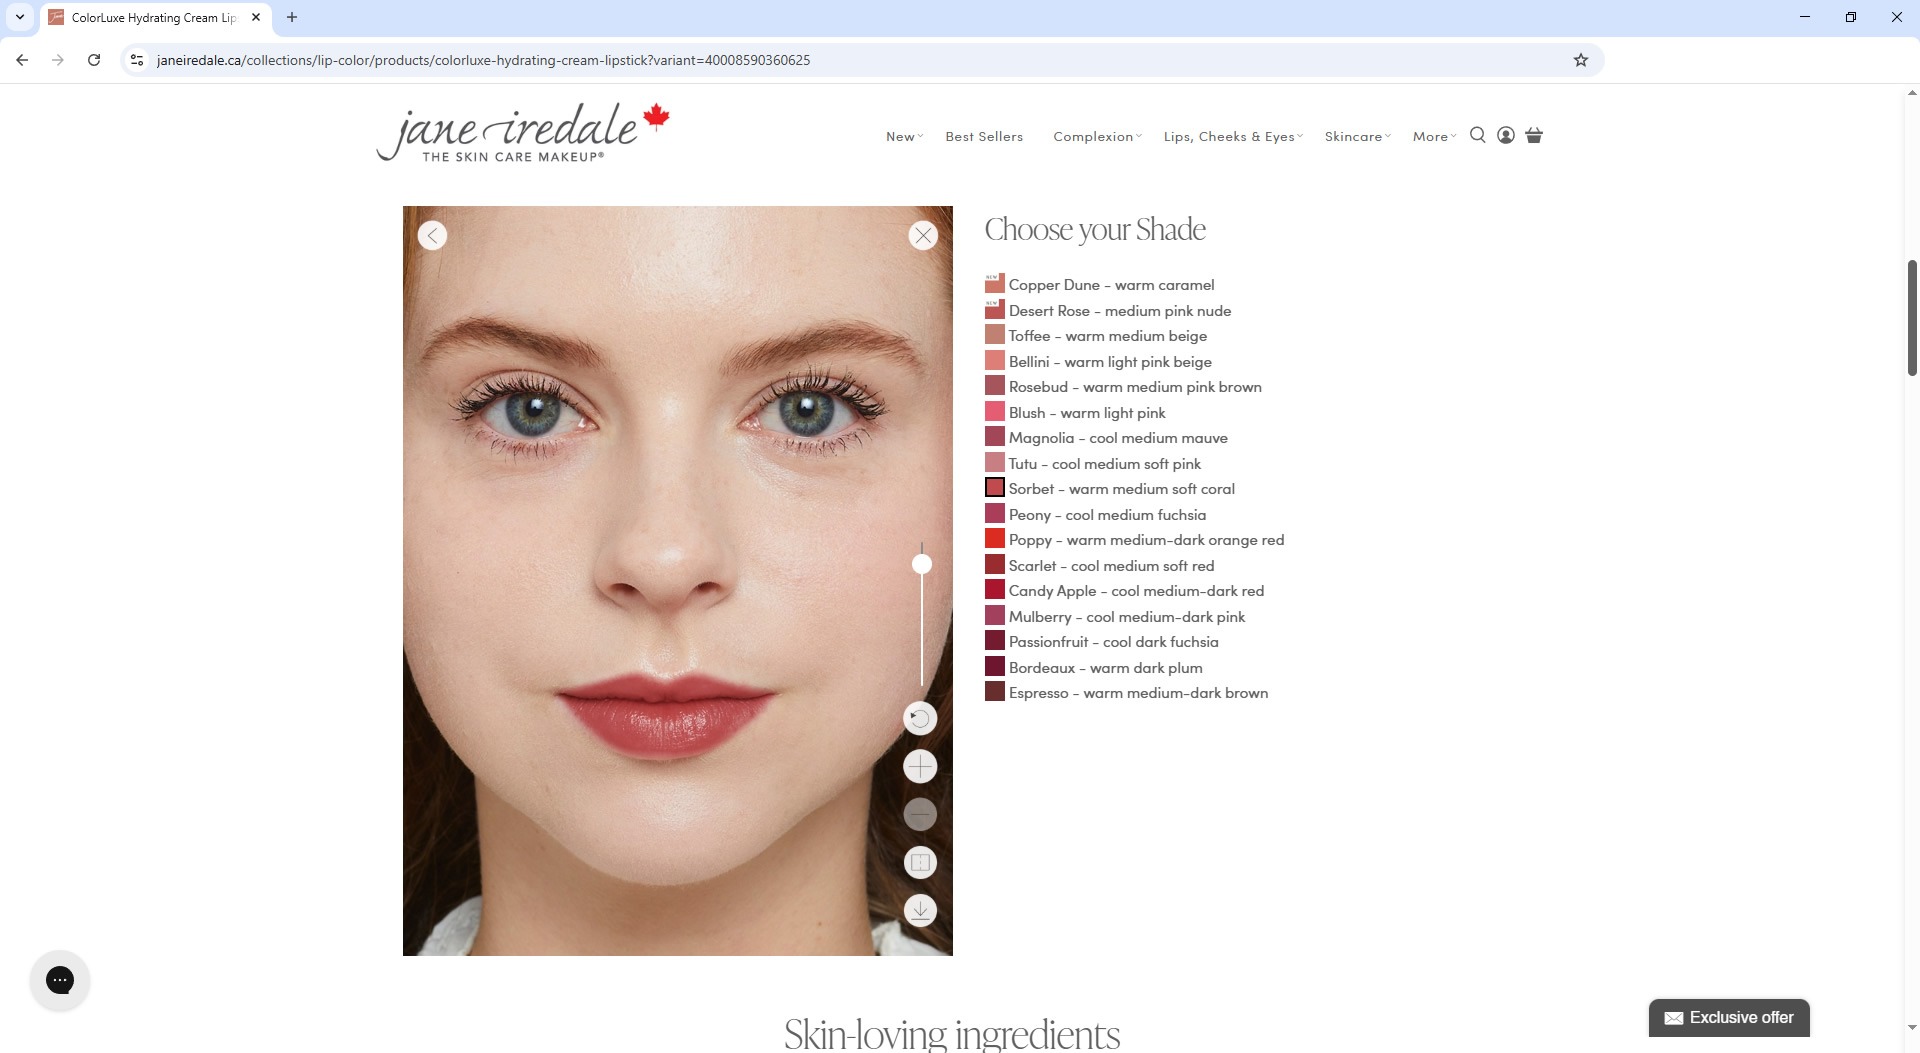Download the try-on photo
The width and height of the screenshot is (1920, 1053).
pyautogui.click(x=920, y=910)
